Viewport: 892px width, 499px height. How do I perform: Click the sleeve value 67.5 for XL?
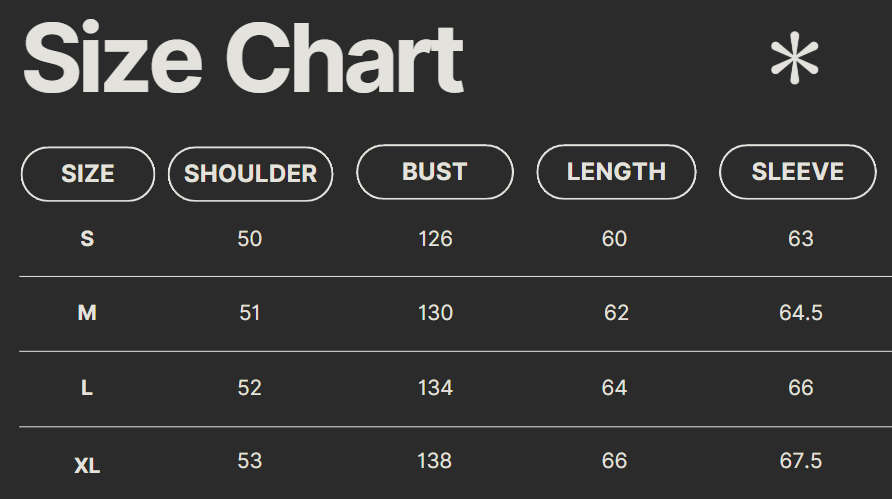800,461
